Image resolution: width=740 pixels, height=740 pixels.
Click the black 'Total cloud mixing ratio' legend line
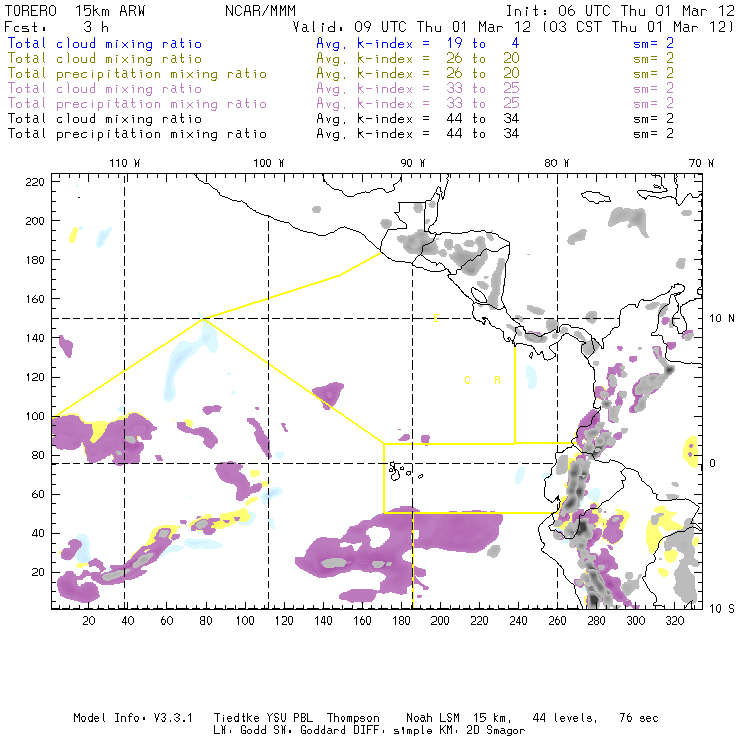105,119
